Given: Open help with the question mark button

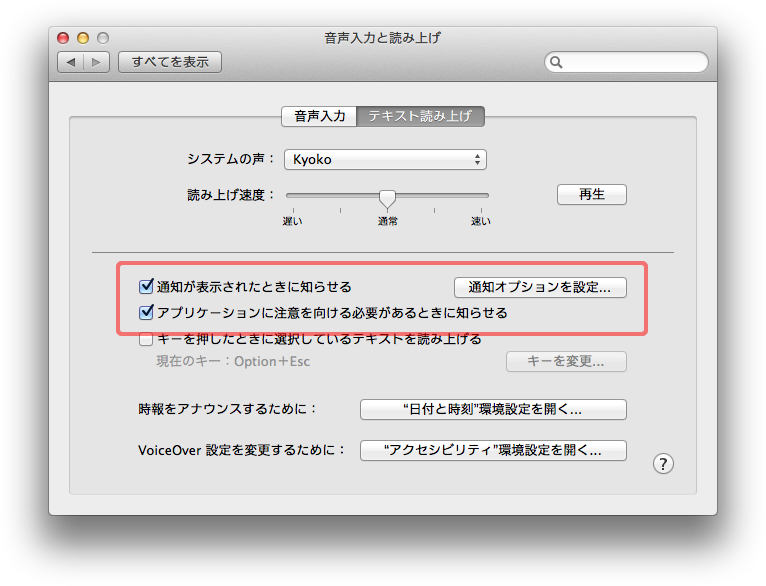Looking at the screenshot, I should click(x=663, y=463).
